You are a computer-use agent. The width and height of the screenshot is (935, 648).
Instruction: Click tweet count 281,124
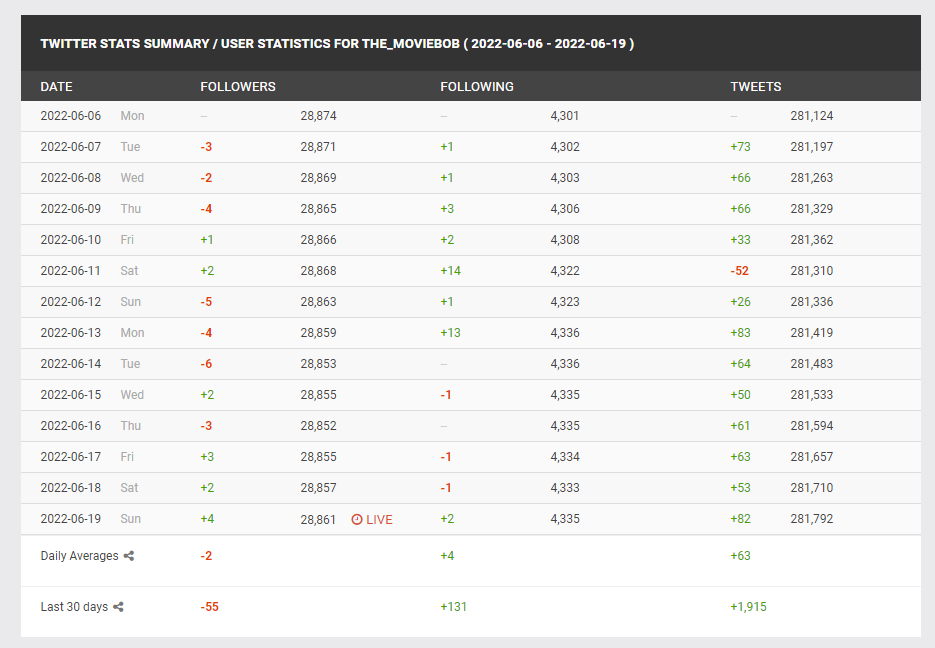click(812, 116)
